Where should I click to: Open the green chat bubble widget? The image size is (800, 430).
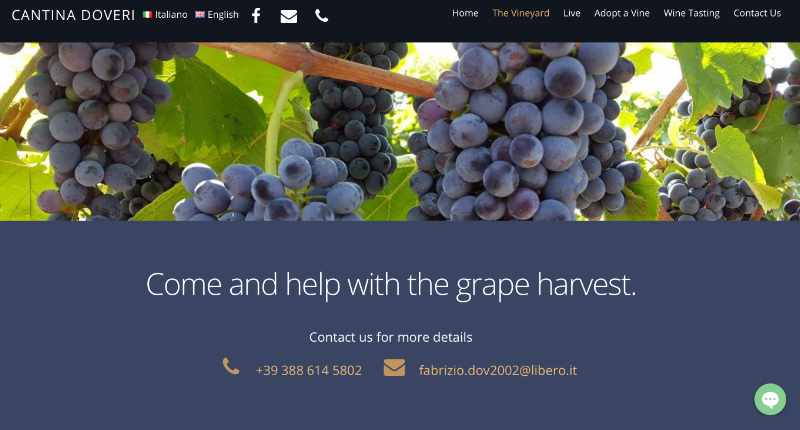(770, 399)
